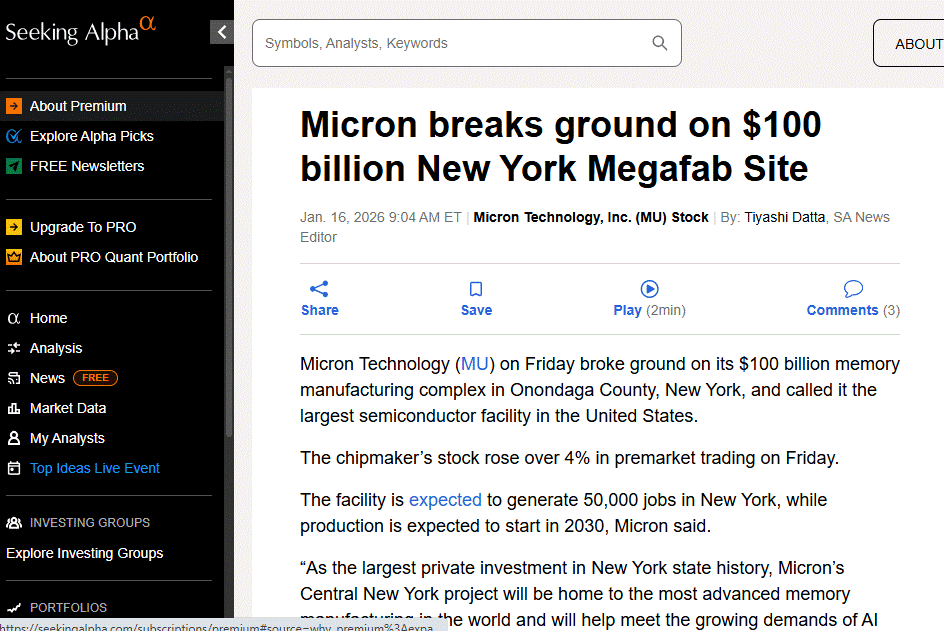Image resolution: width=944 pixels, height=631 pixels.
Task: Collapse the left sidebar with the chevron
Action: coord(222,32)
